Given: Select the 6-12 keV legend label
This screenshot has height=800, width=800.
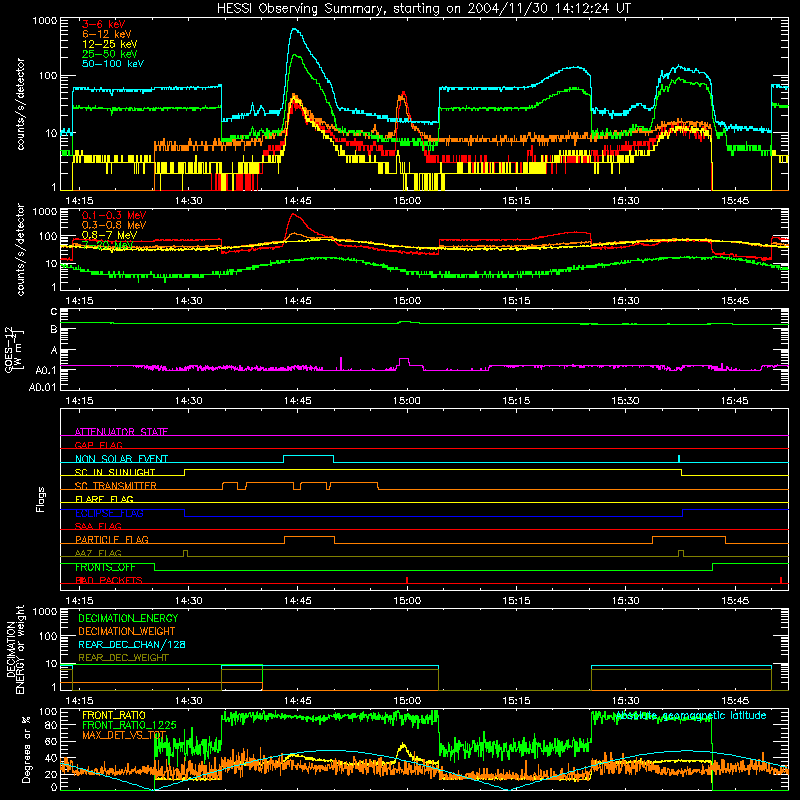Looking at the screenshot, I should (107, 34).
